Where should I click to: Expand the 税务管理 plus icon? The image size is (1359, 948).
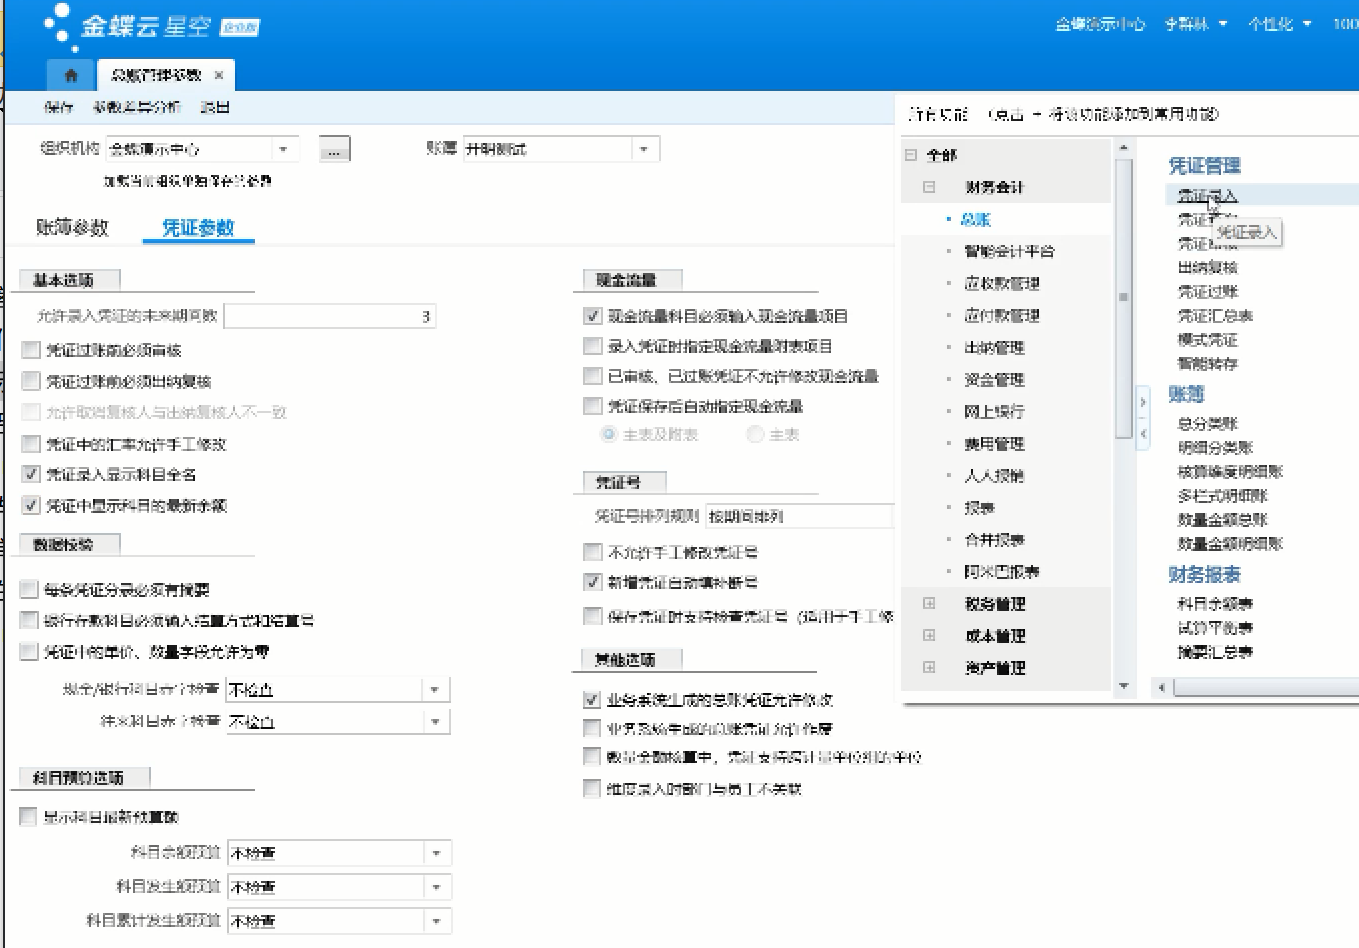(929, 604)
